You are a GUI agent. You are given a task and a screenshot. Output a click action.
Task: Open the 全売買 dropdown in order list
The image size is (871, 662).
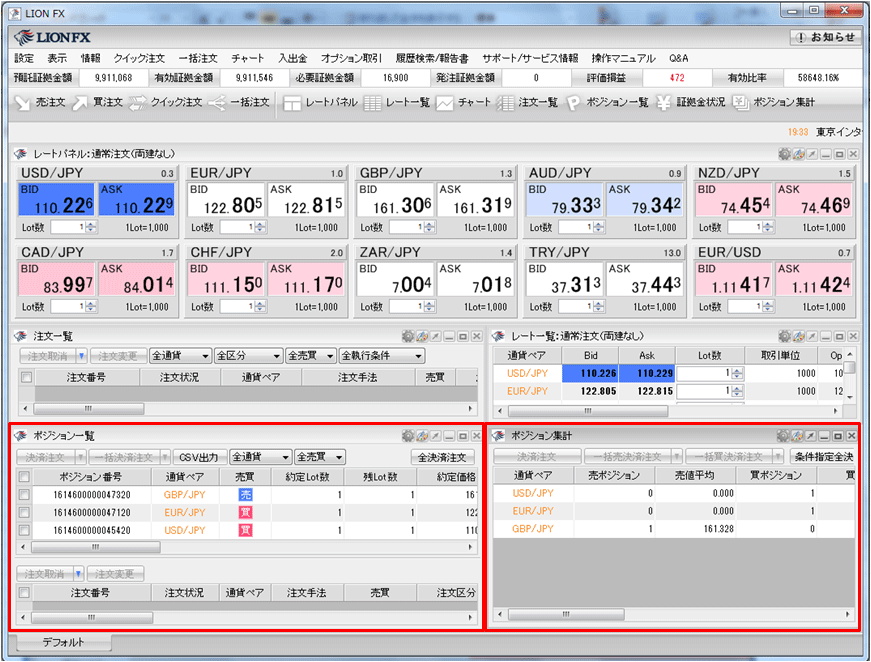311,355
